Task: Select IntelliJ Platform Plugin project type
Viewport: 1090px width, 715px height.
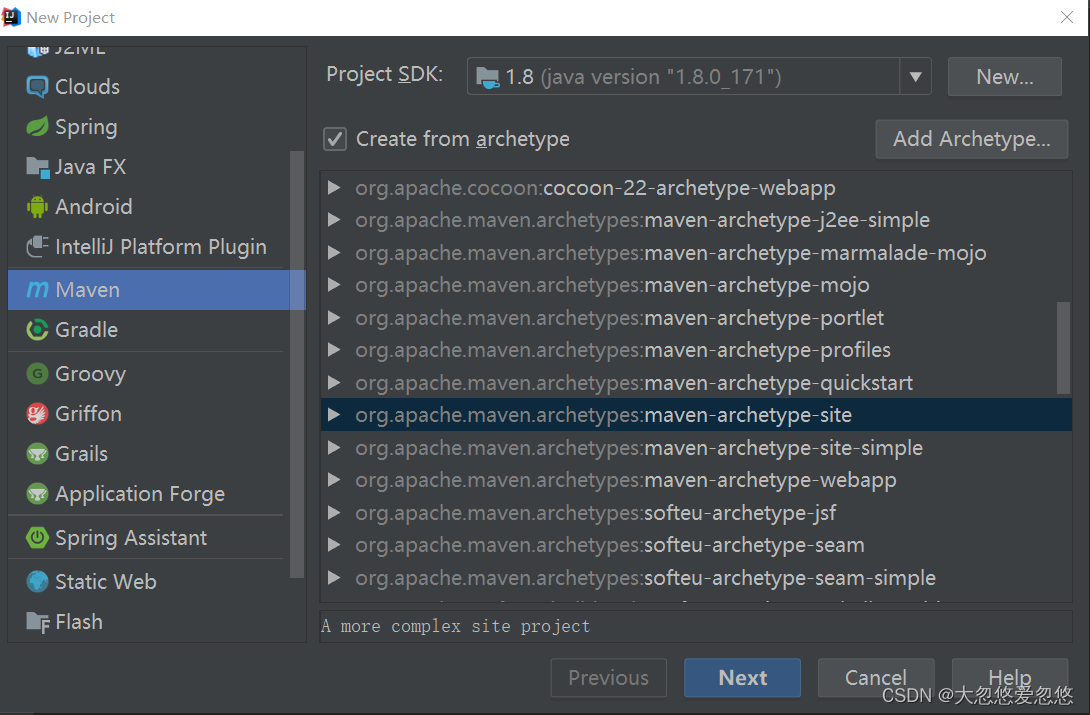Action: [x=149, y=247]
